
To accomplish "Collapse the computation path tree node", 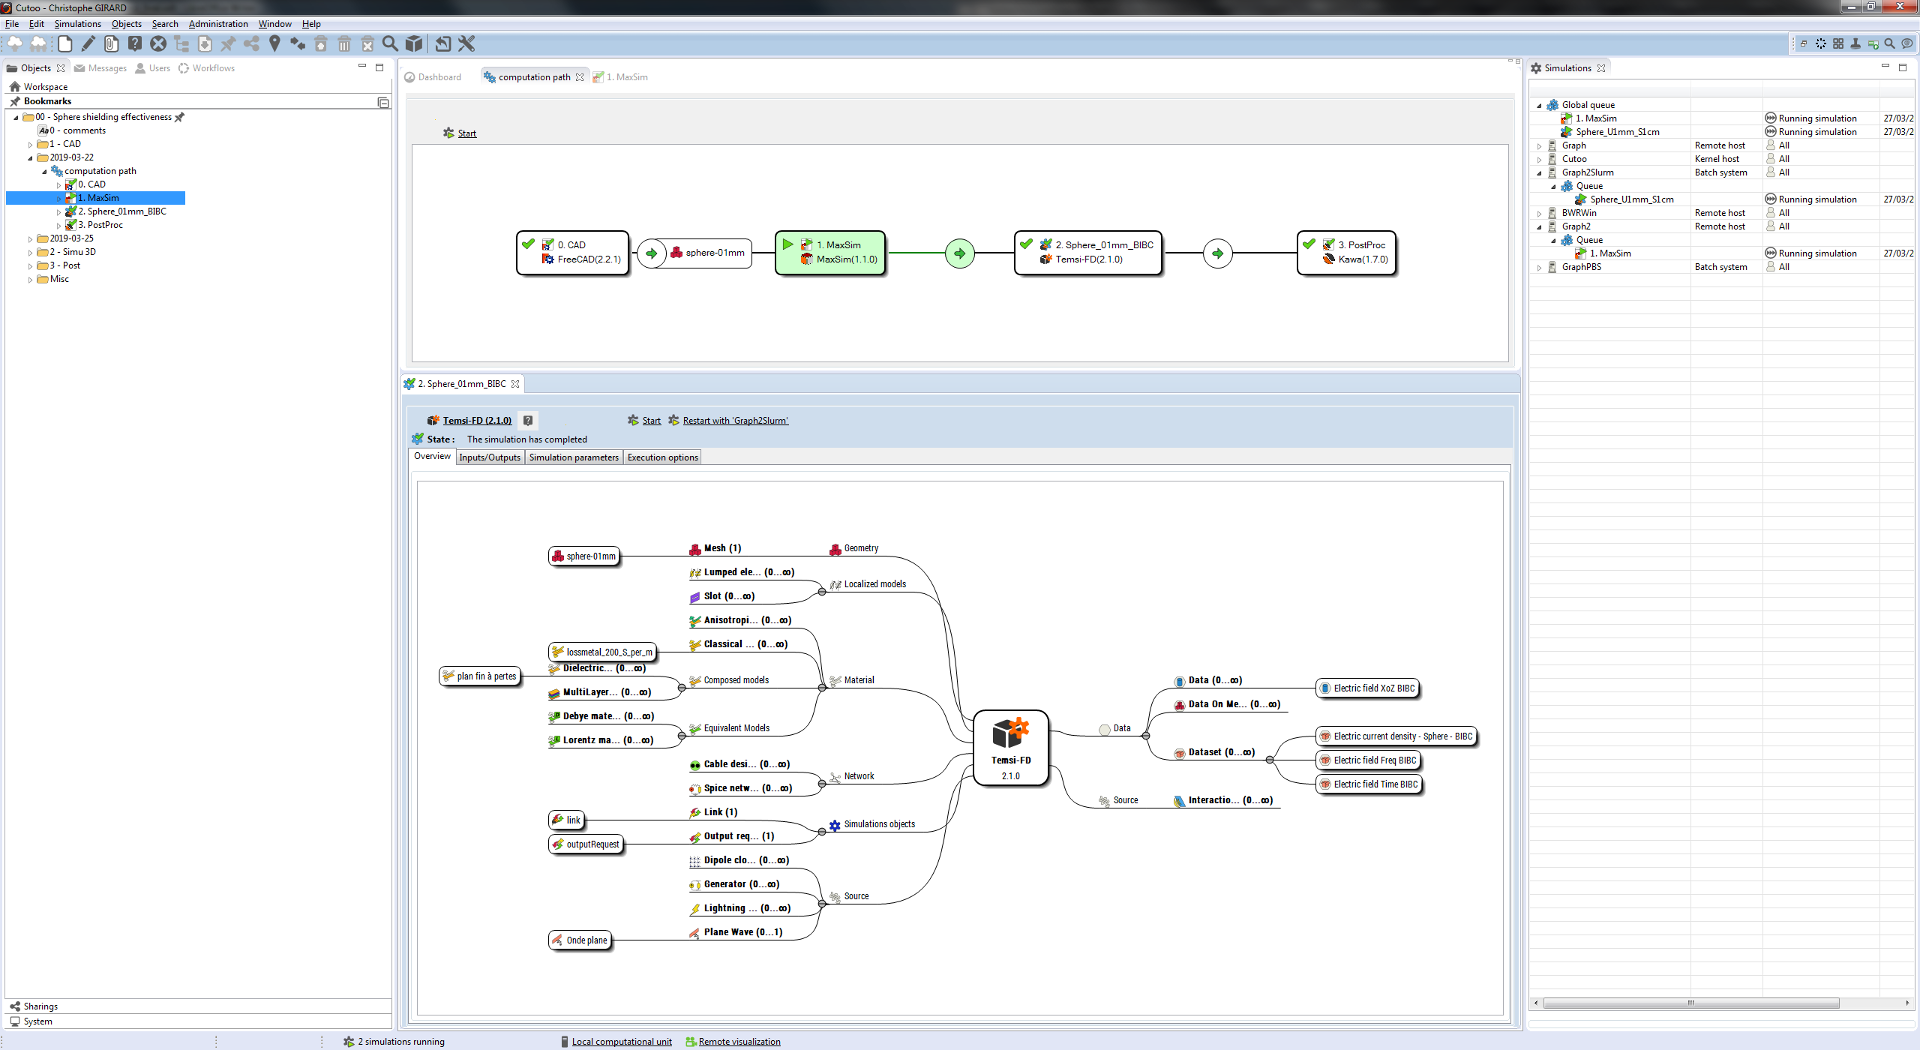I will pos(44,172).
